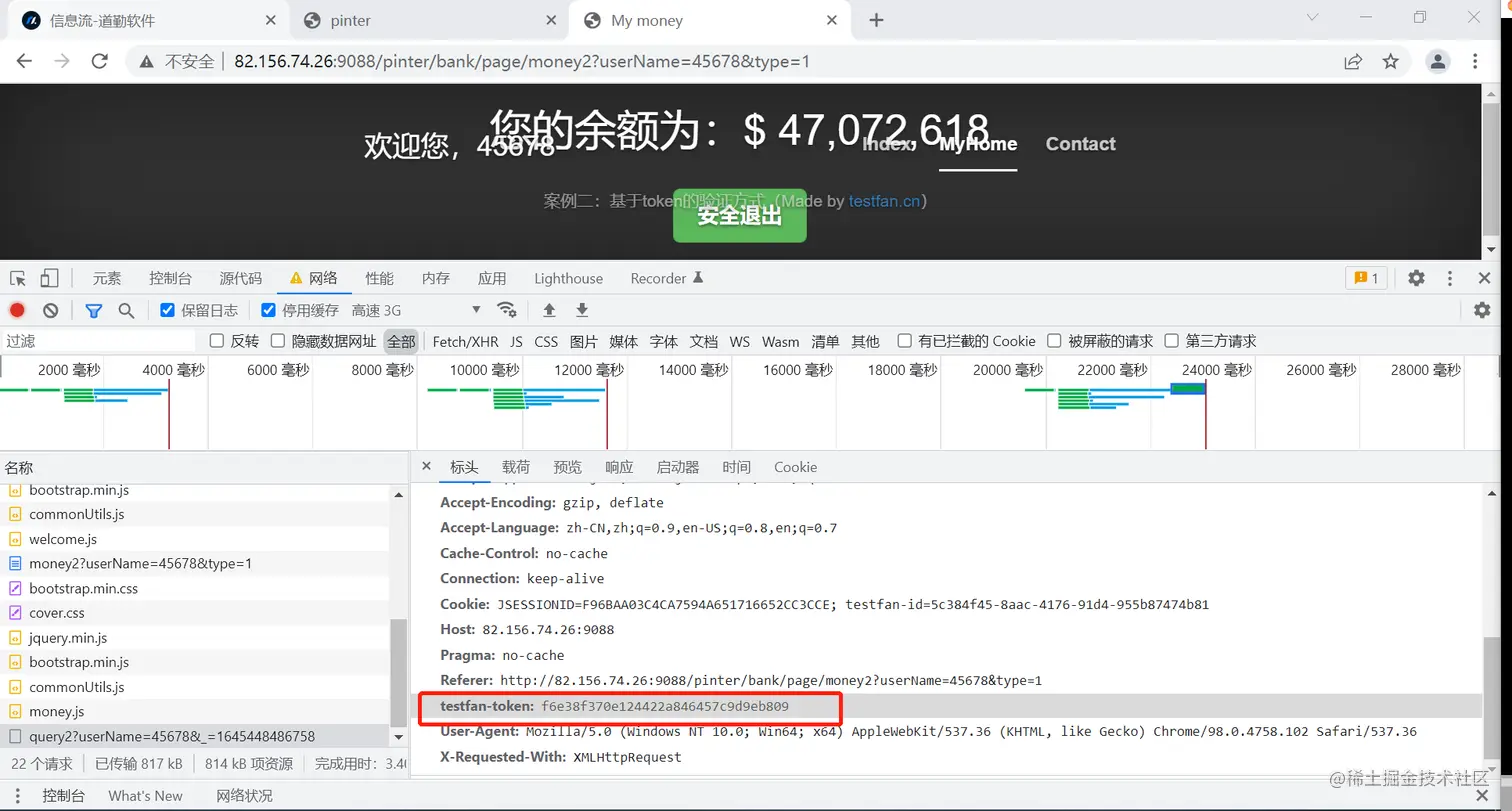The width and height of the screenshot is (1512, 811).
Task: Select the welcome.js request row
Action: (195, 539)
